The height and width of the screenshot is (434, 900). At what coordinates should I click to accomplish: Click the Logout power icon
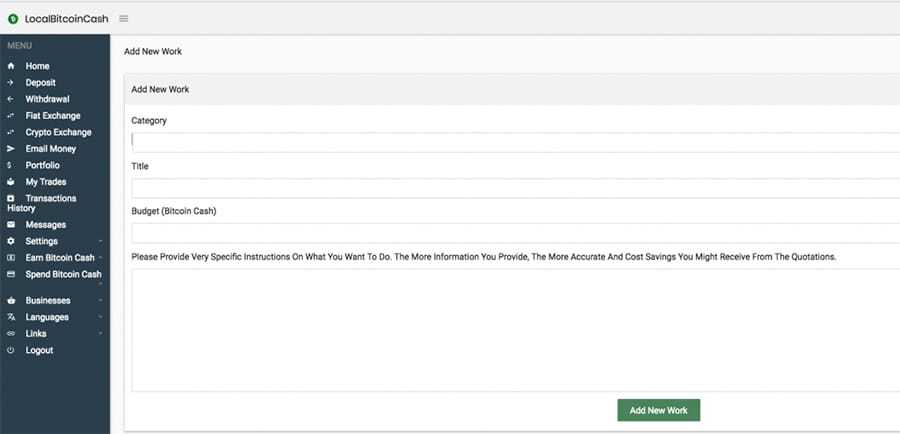pyautogui.click(x=11, y=351)
